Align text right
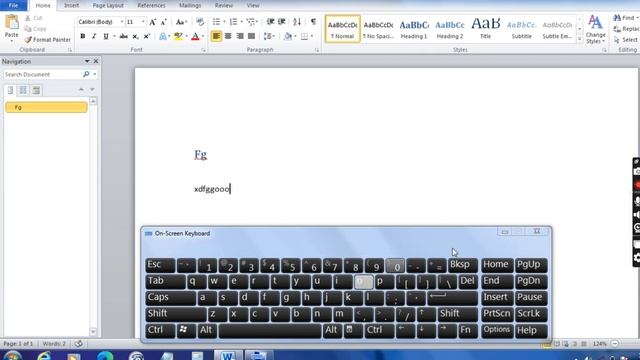This screenshot has height=360, width=640. [x=240, y=36]
